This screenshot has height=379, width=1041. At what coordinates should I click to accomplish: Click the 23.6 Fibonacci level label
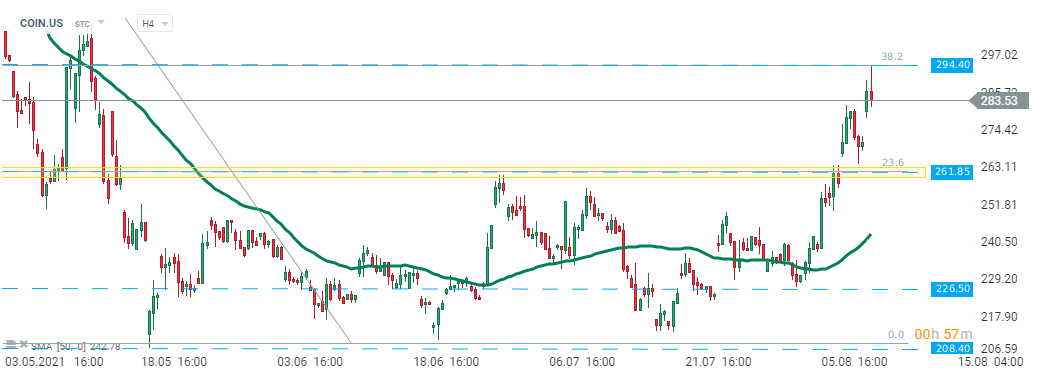pos(892,162)
